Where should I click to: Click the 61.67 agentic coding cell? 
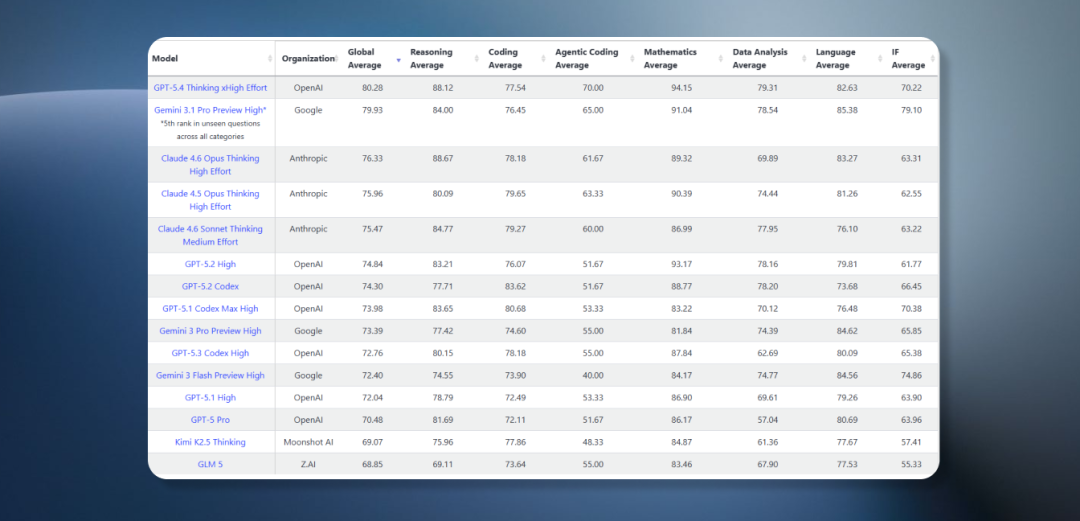tap(592, 159)
